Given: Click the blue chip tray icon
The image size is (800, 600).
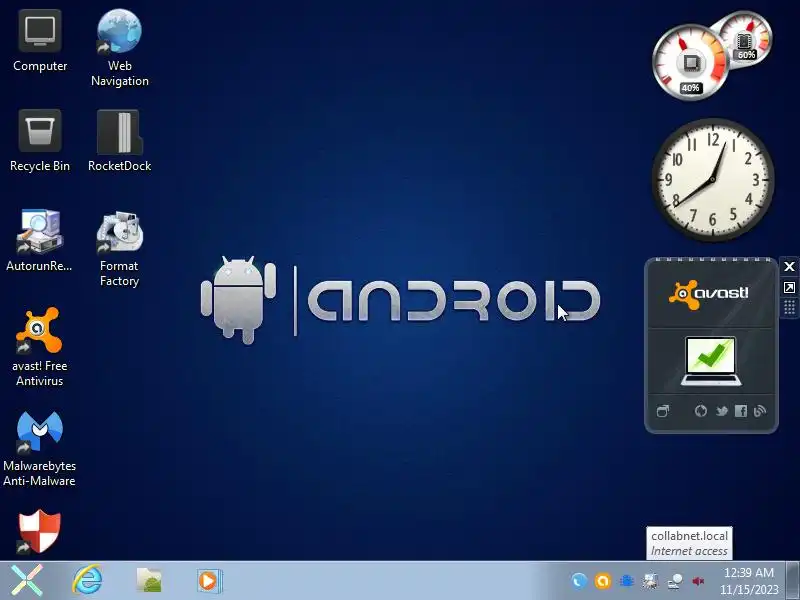Looking at the screenshot, I should 627,581.
